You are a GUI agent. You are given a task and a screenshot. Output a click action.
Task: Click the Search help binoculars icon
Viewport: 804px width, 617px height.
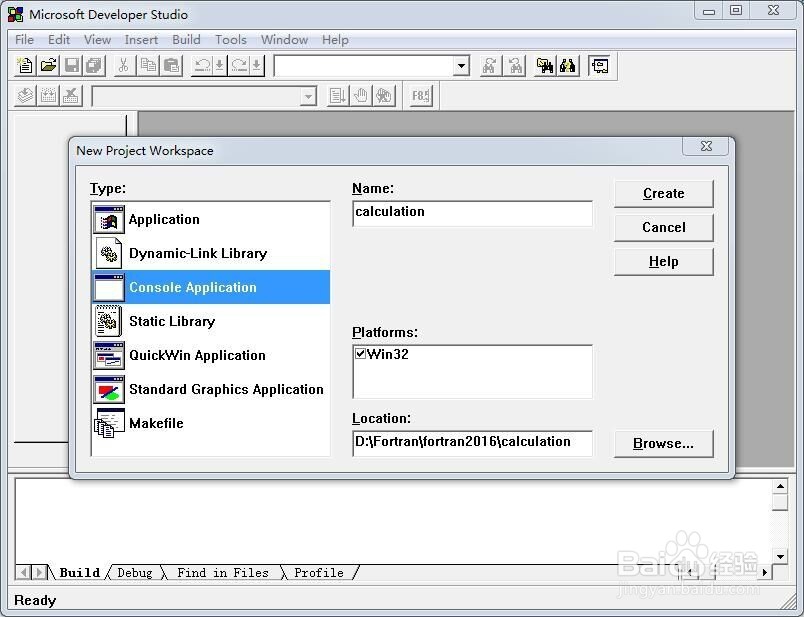click(568, 66)
